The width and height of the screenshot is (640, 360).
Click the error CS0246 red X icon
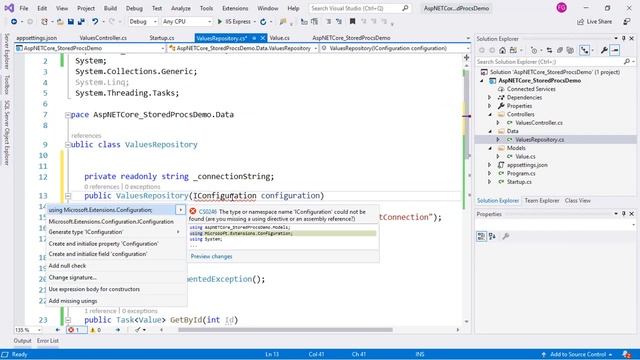[x=193, y=211]
